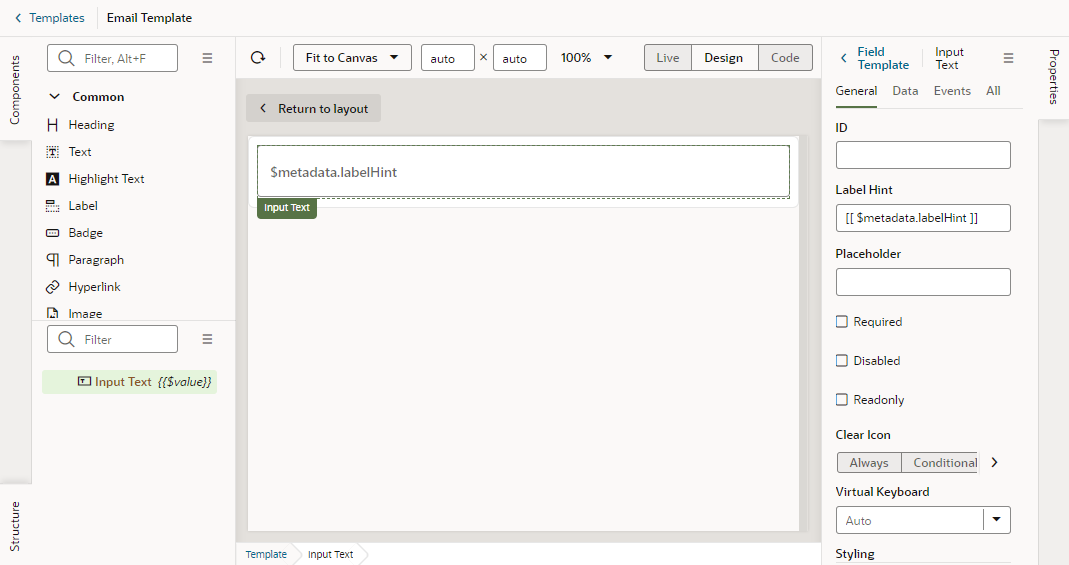
Task: Open the All properties tab
Action: 993,91
